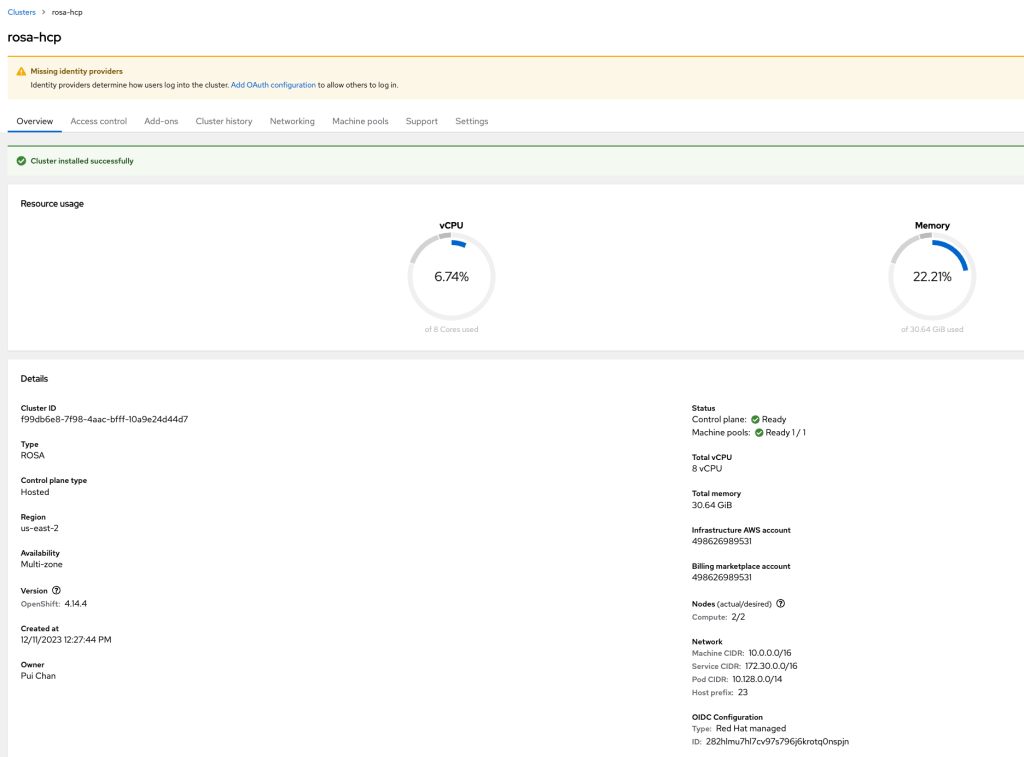Click the Machine pools Ready status icon
Viewport: 1024px width, 757px height.
759,433
